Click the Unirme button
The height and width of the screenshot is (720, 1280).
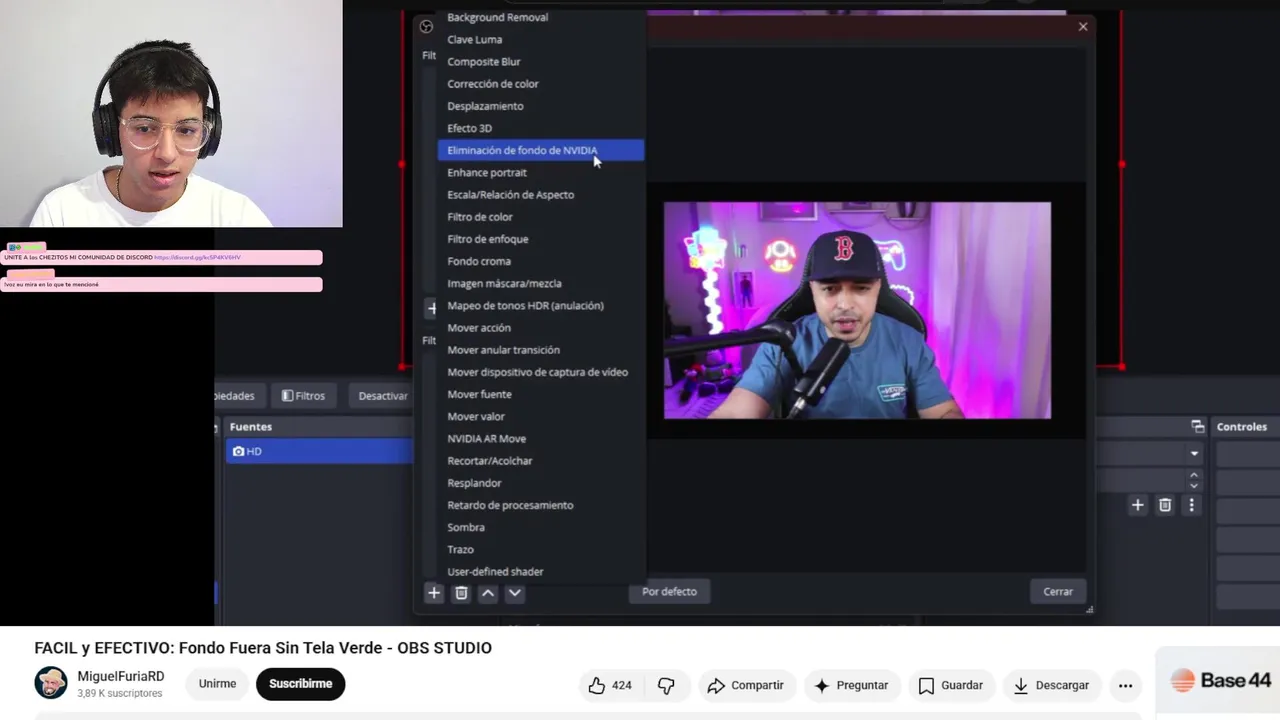(217, 684)
